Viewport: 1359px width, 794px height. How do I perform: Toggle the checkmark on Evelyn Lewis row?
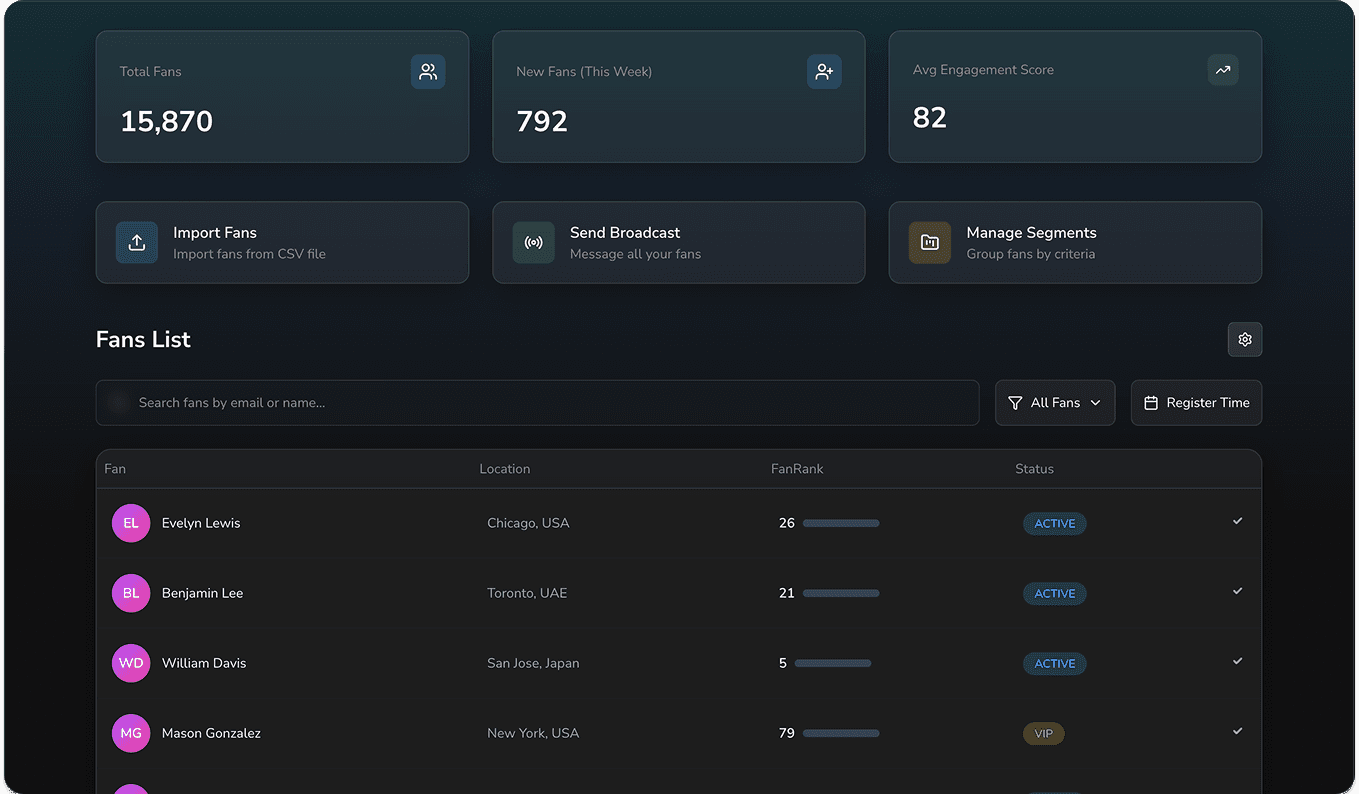pyautogui.click(x=1237, y=521)
